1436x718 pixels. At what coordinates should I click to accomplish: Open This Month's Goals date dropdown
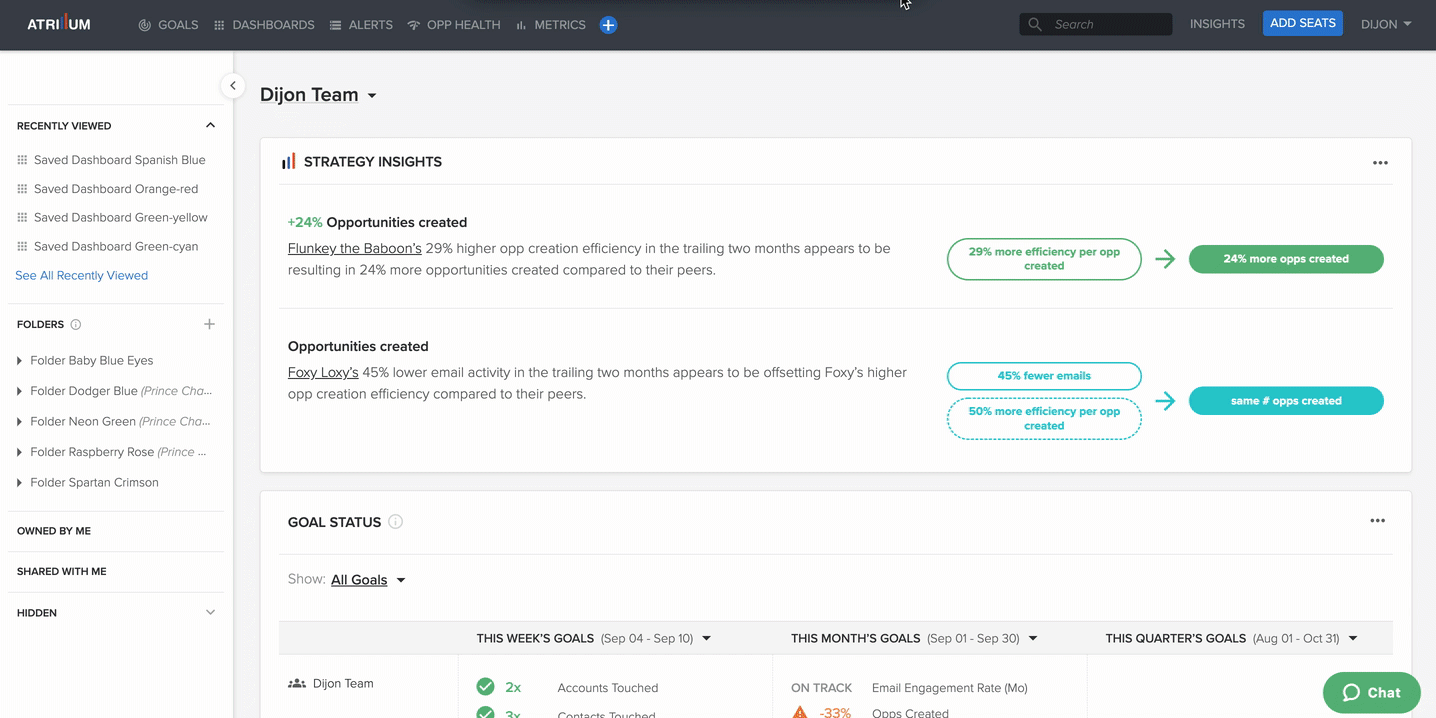(x=1033, y=639)
